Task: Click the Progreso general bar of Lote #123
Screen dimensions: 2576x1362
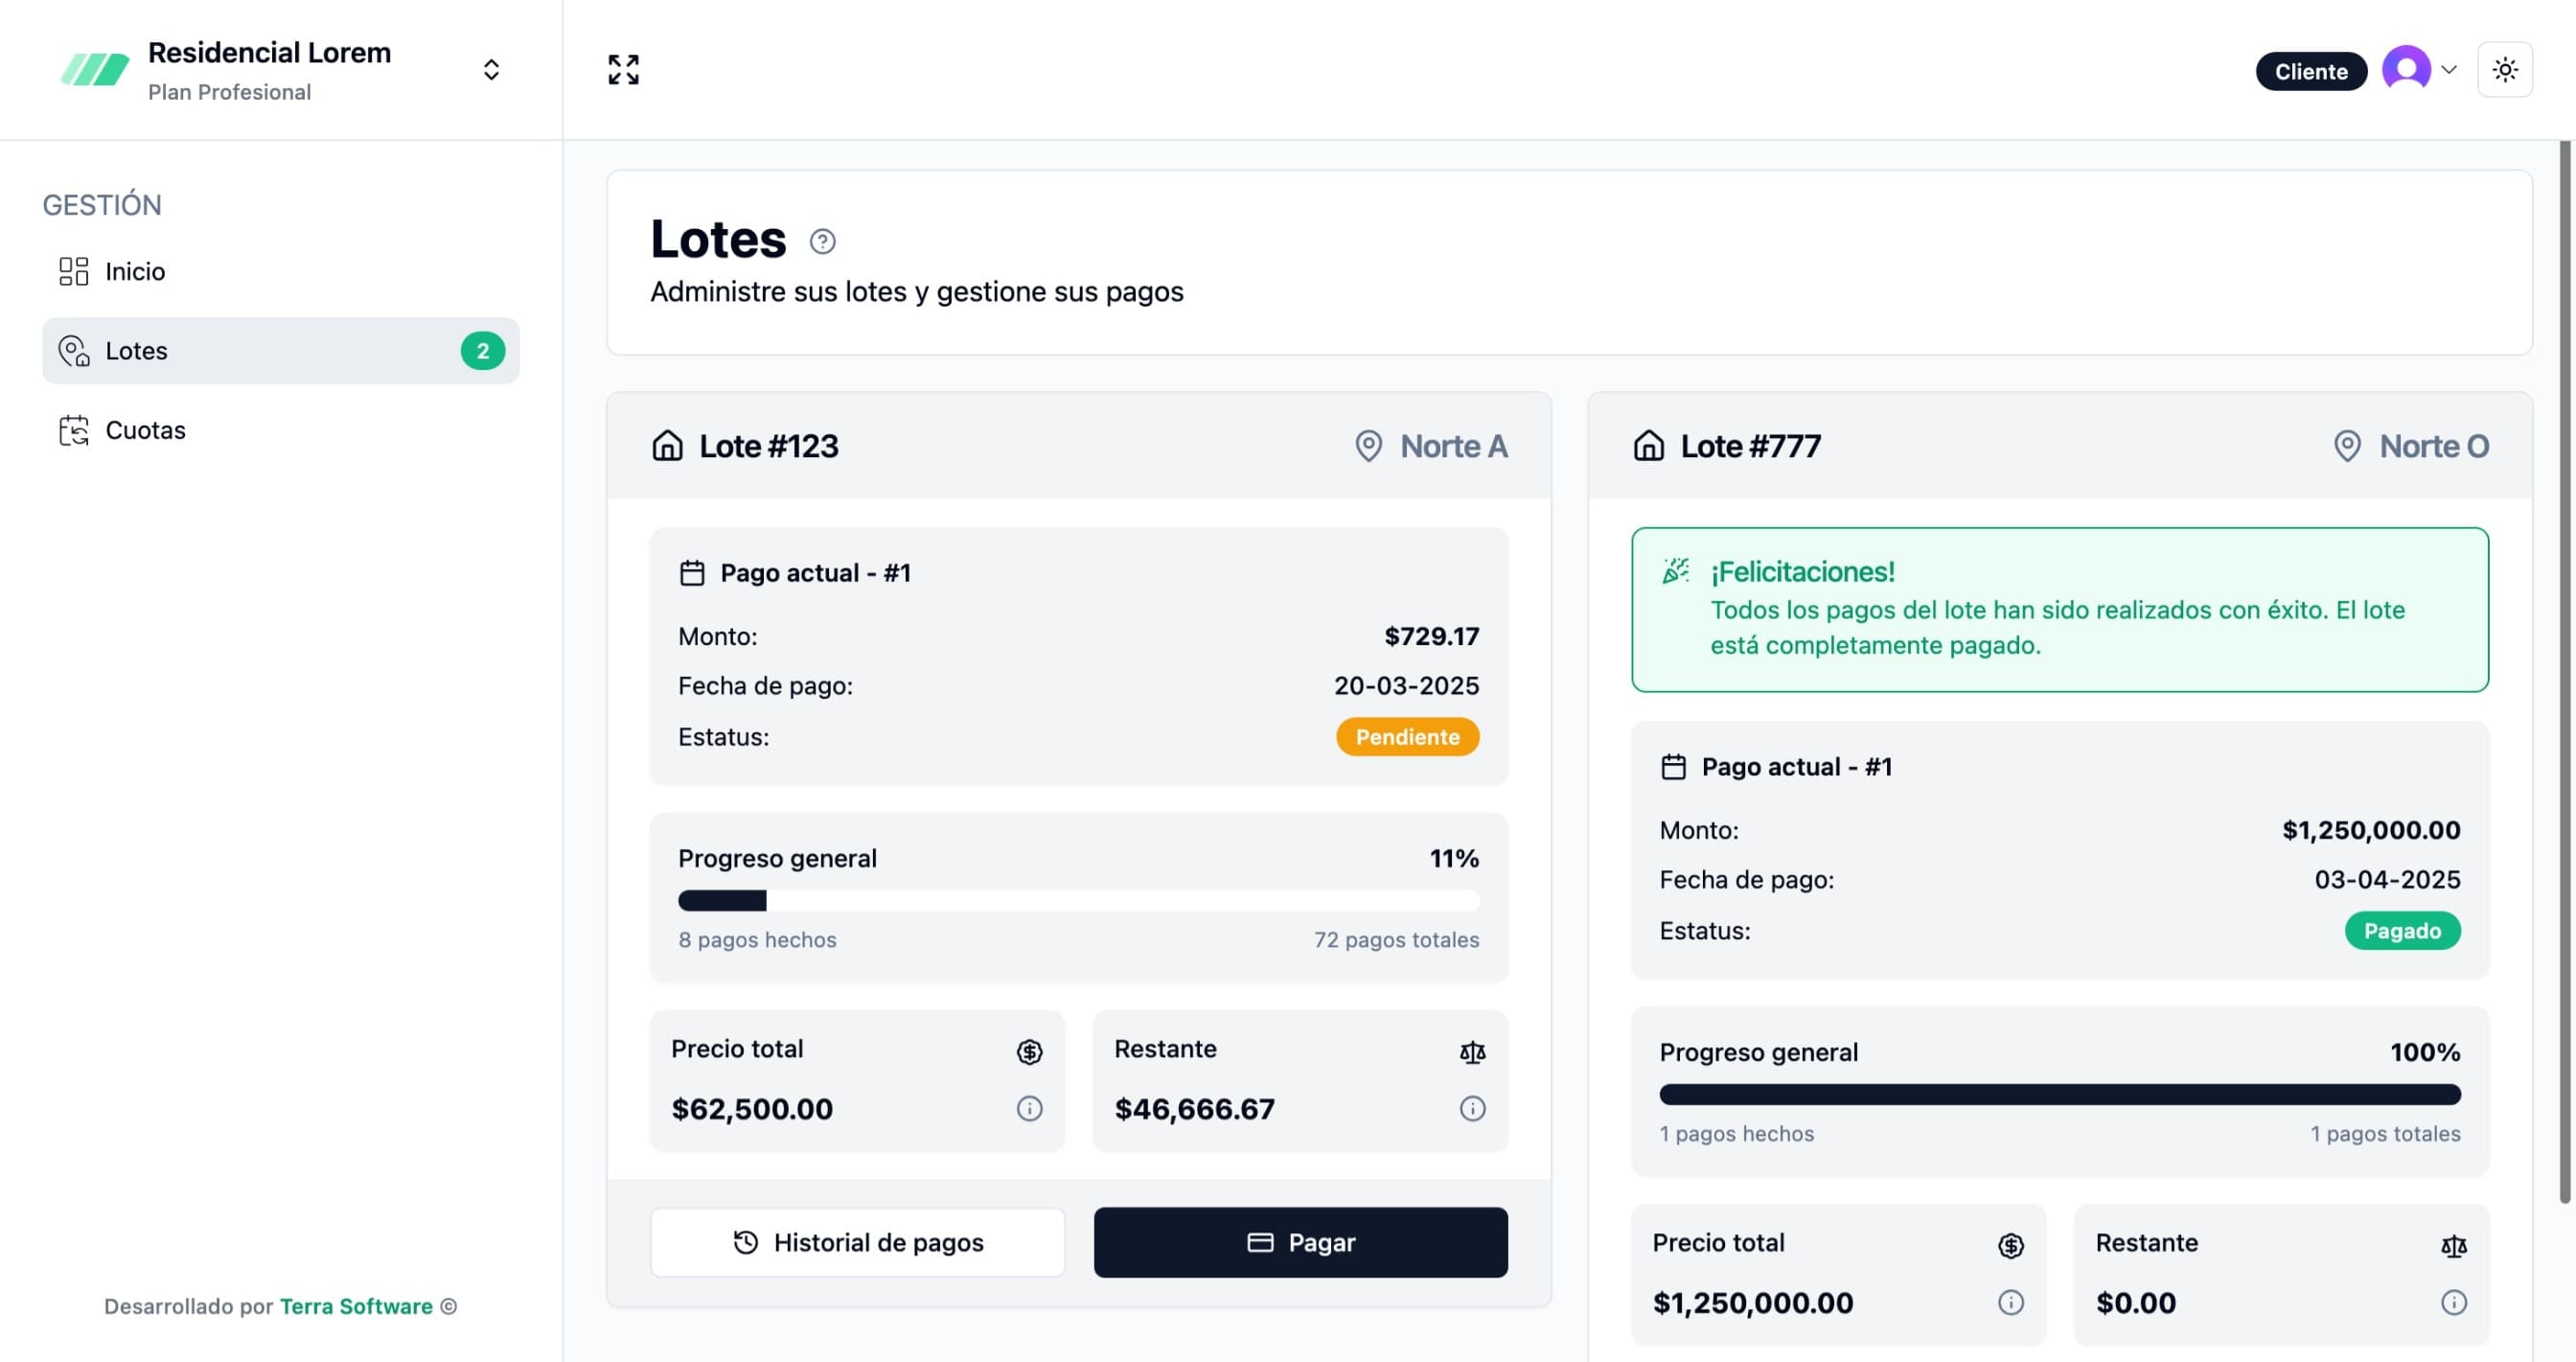Action: (1078, 900)
